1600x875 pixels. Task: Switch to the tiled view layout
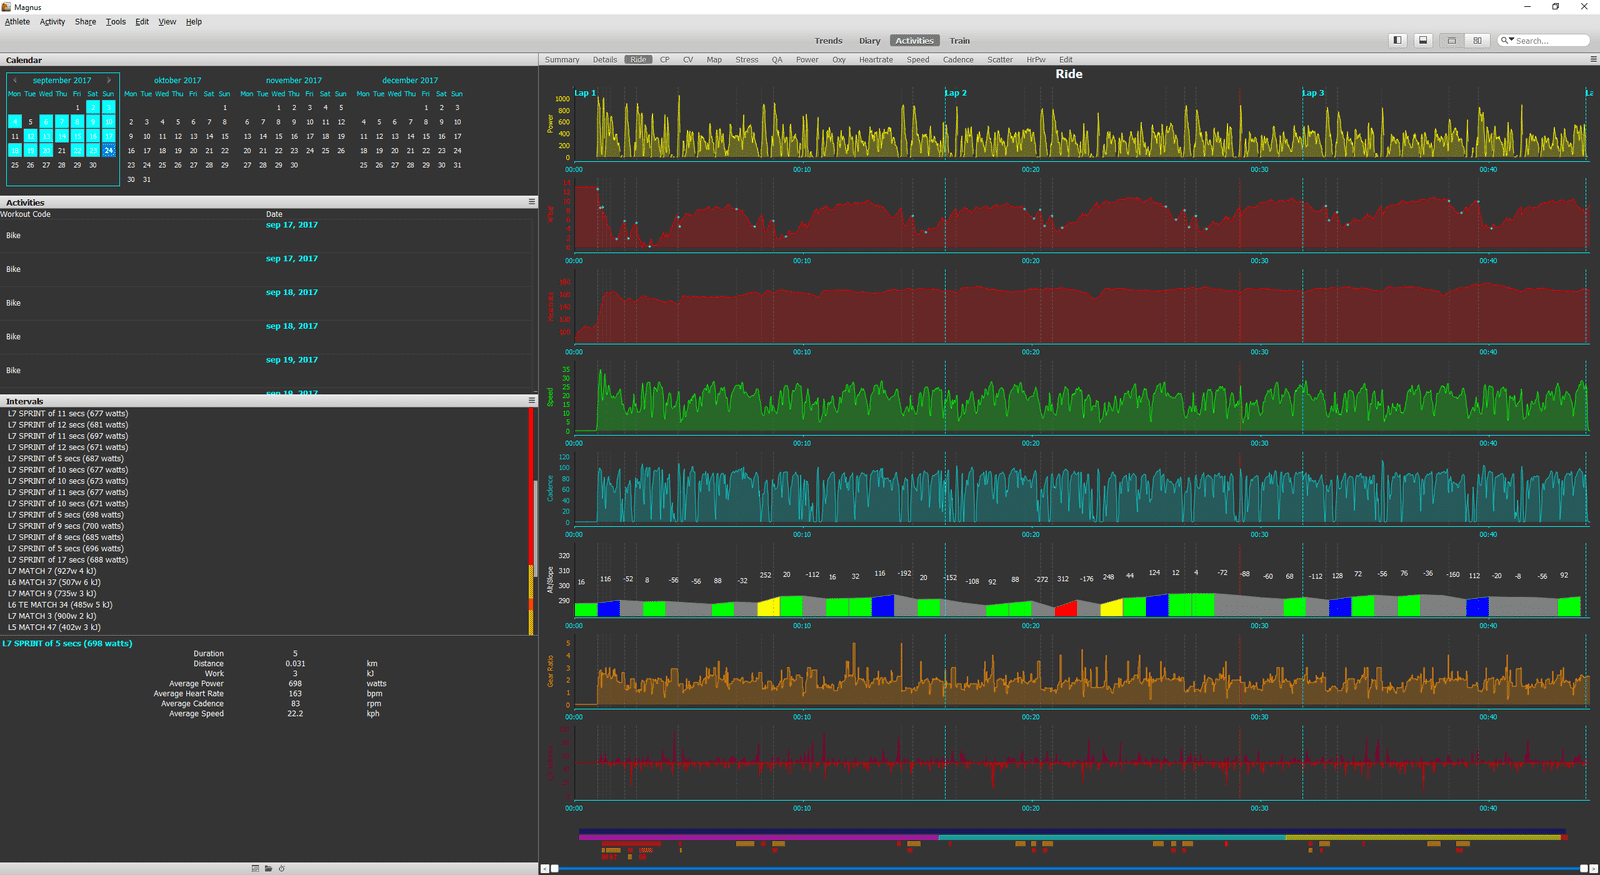[x=1477, y=40]
